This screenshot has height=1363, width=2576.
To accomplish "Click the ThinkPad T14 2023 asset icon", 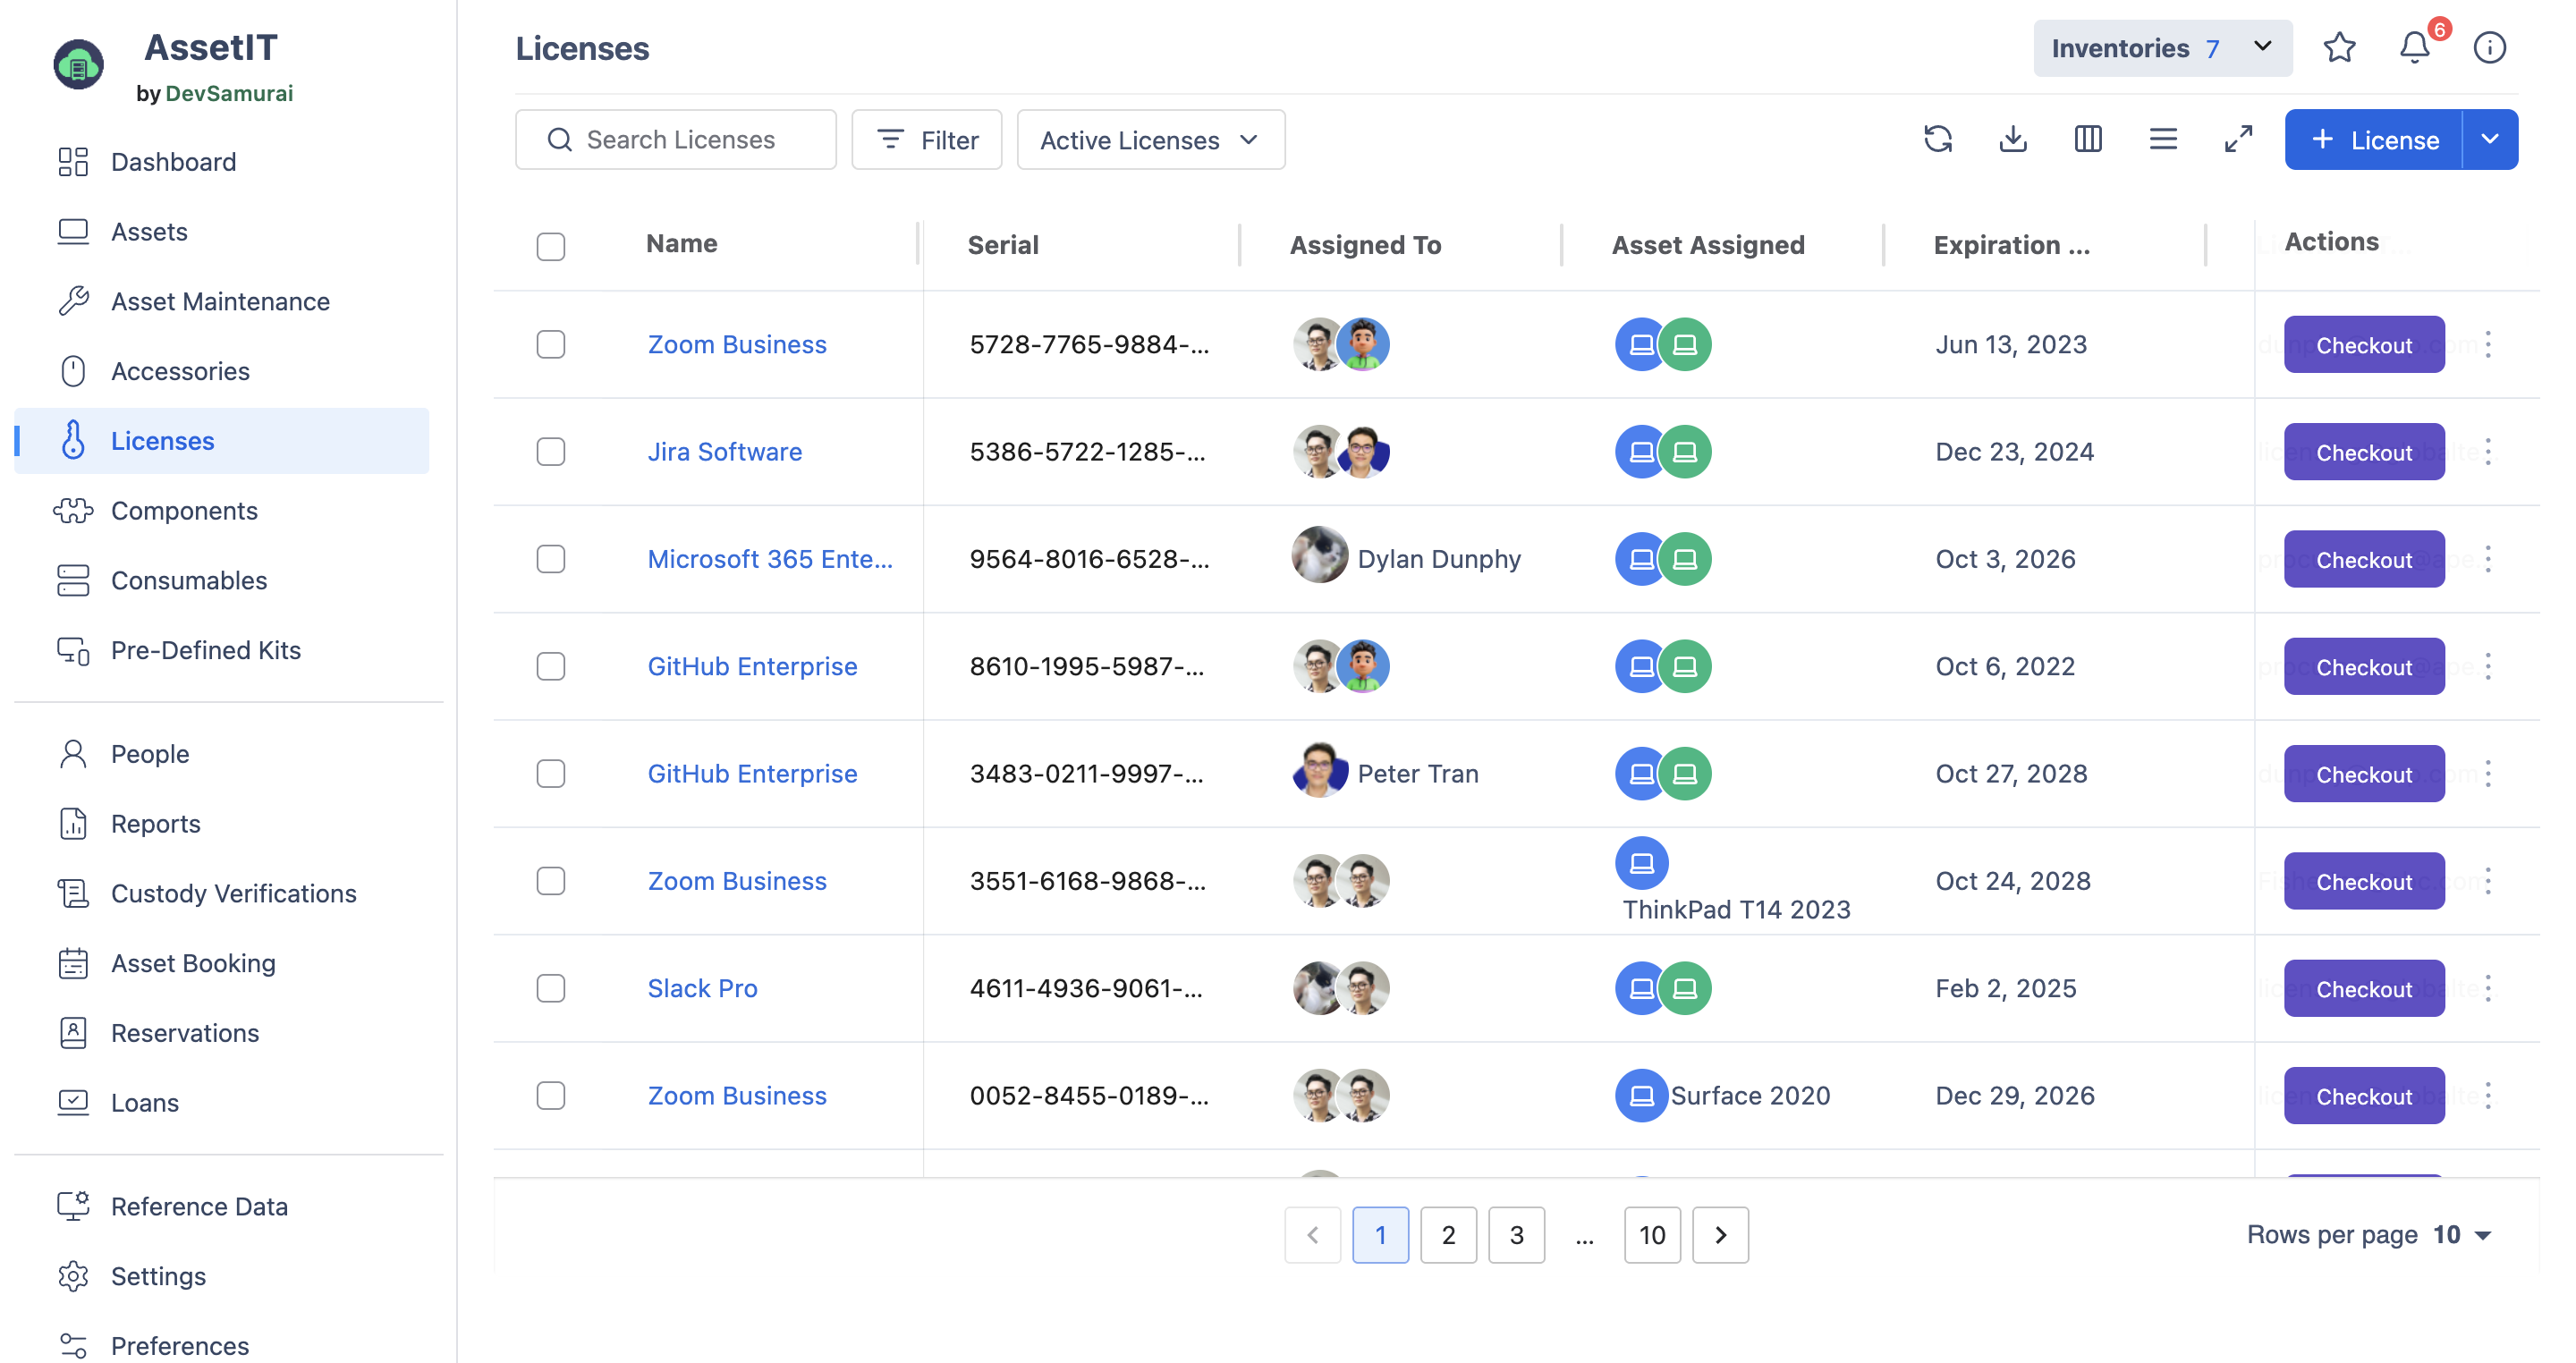I will point(1641,862).
